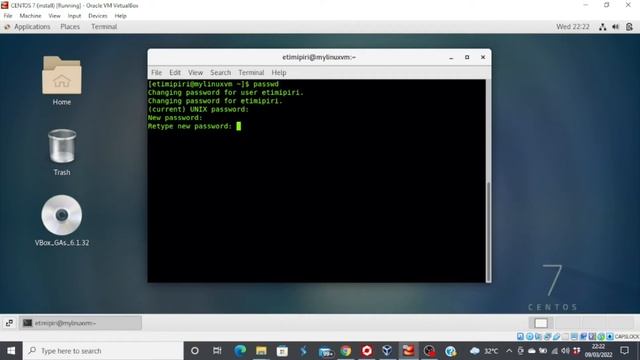Open the terminal window's Edit menu
640x360 pixels.
tap(175, 73)
